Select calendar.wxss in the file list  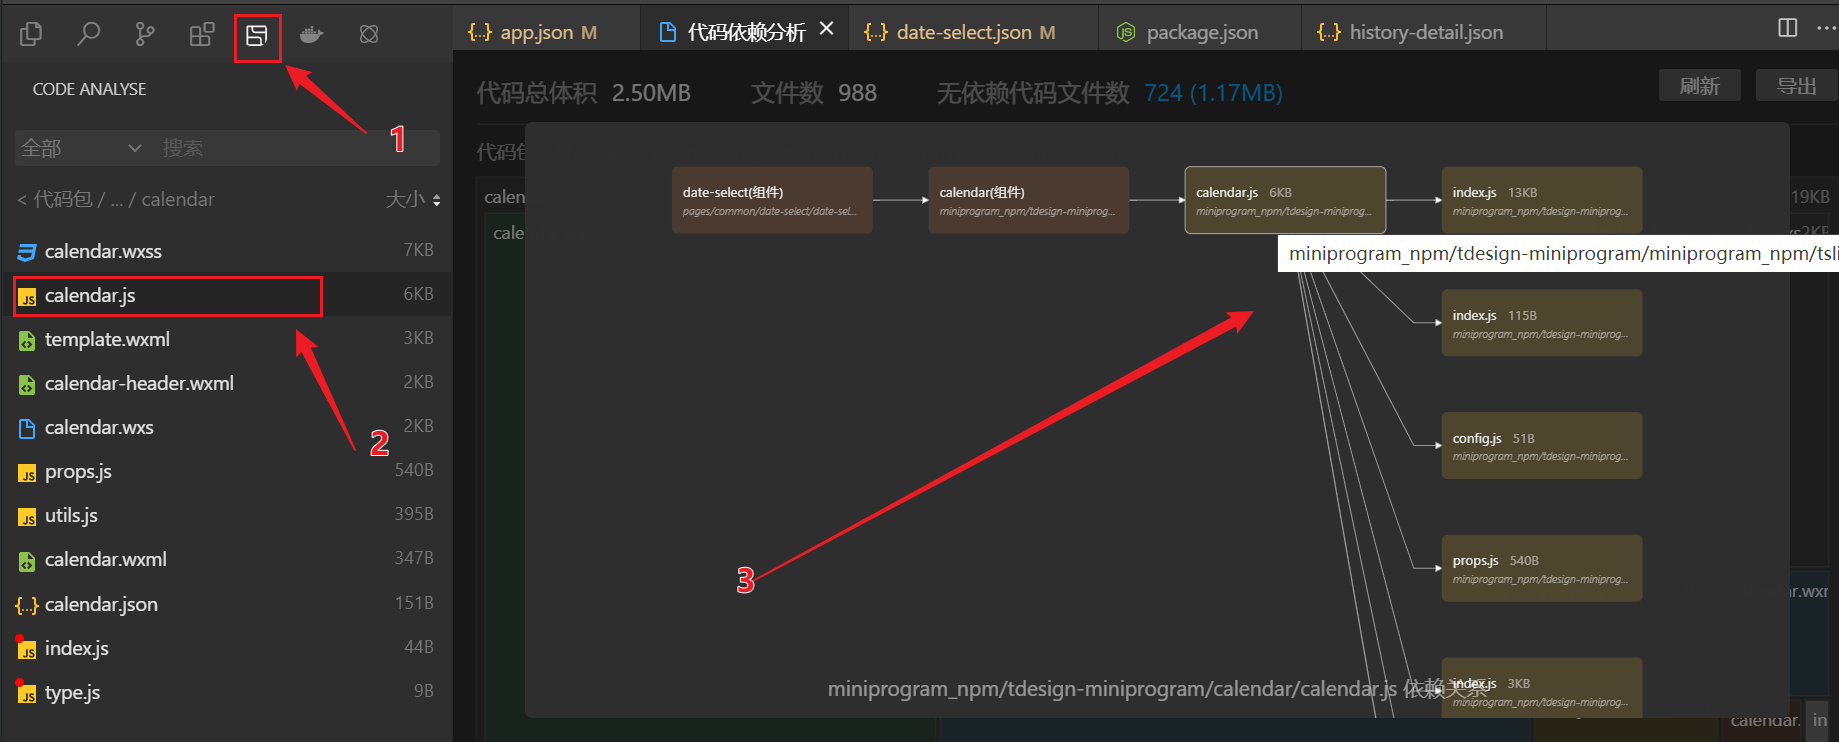point(103,251)
